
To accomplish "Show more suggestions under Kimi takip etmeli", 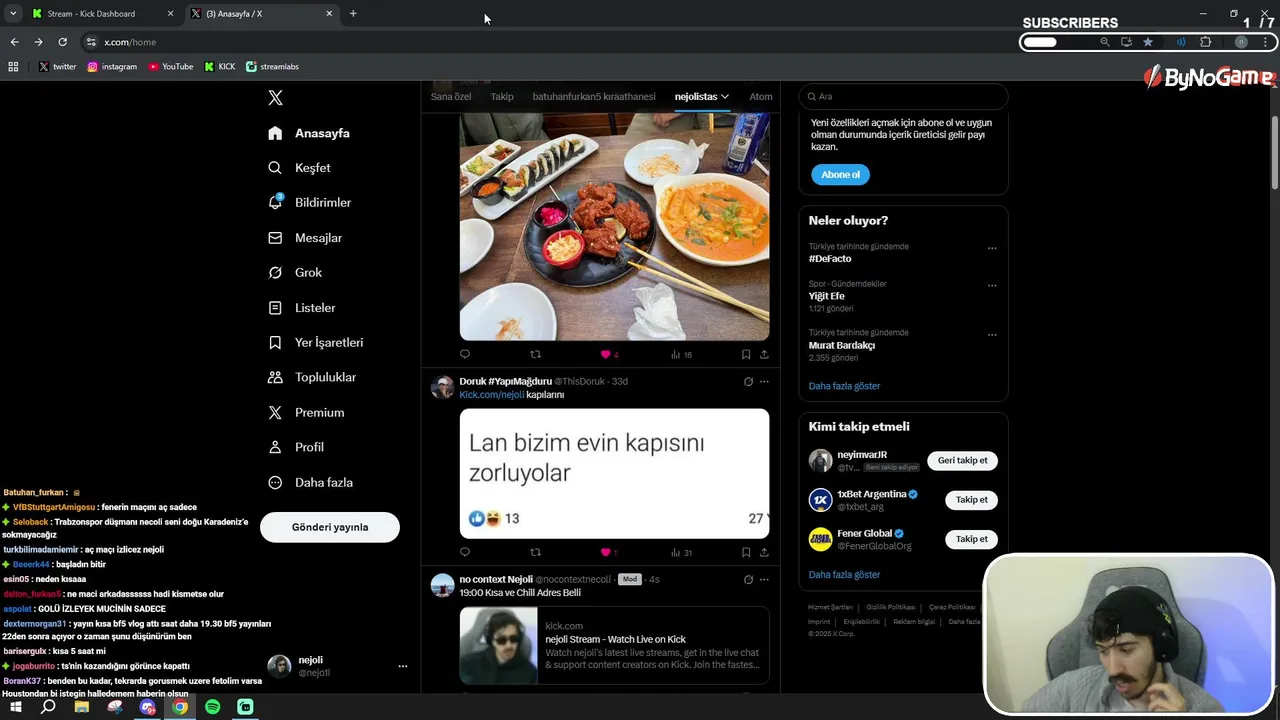I will [x=844, y=575].
